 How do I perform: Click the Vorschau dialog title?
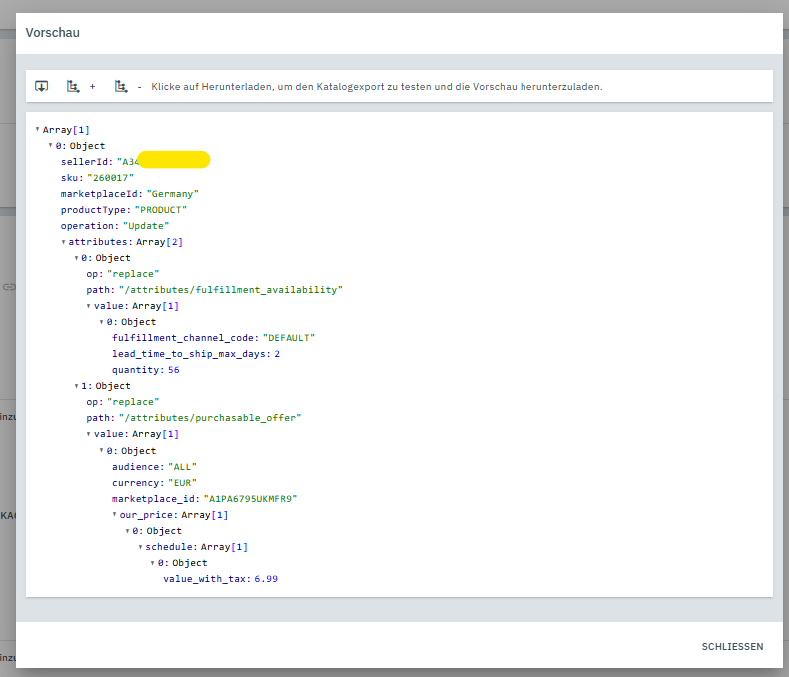click(53, 33)
